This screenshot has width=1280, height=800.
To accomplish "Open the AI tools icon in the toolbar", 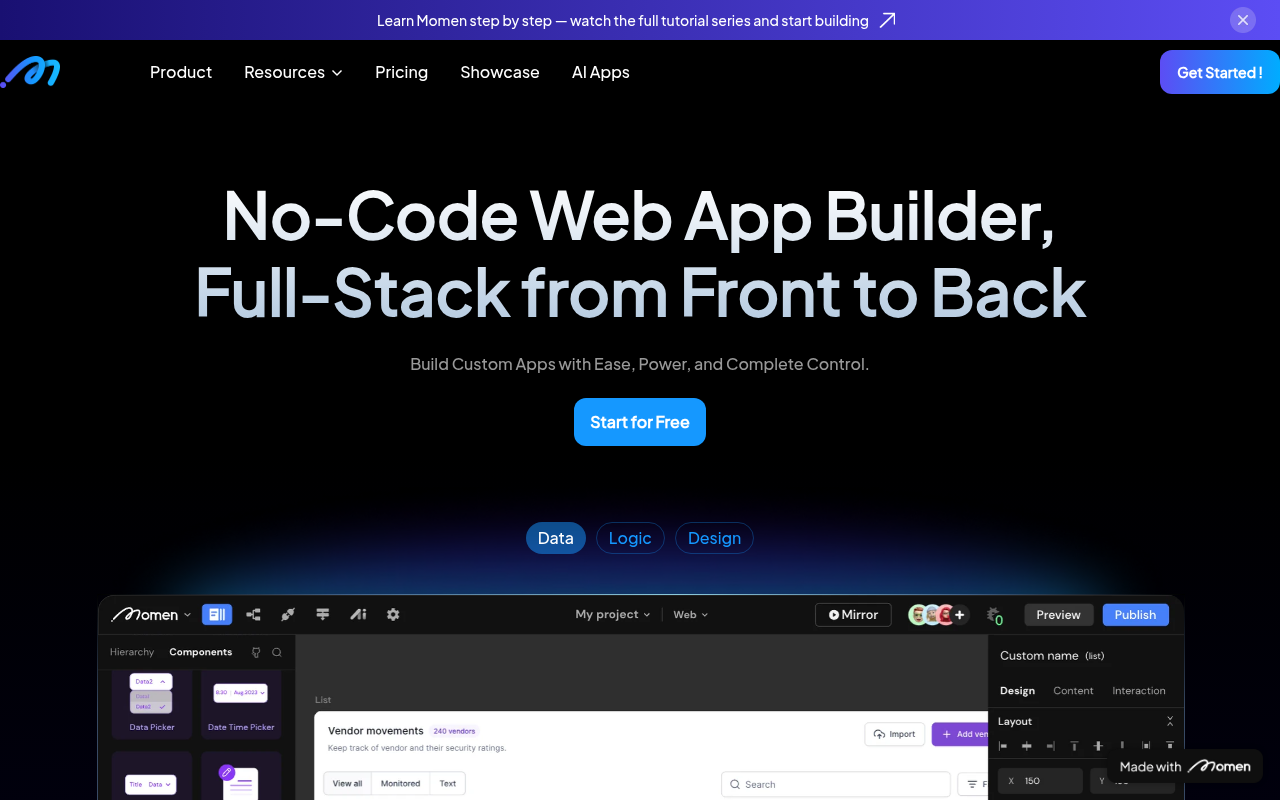I will pyautogui.click(x=357, y=614).
